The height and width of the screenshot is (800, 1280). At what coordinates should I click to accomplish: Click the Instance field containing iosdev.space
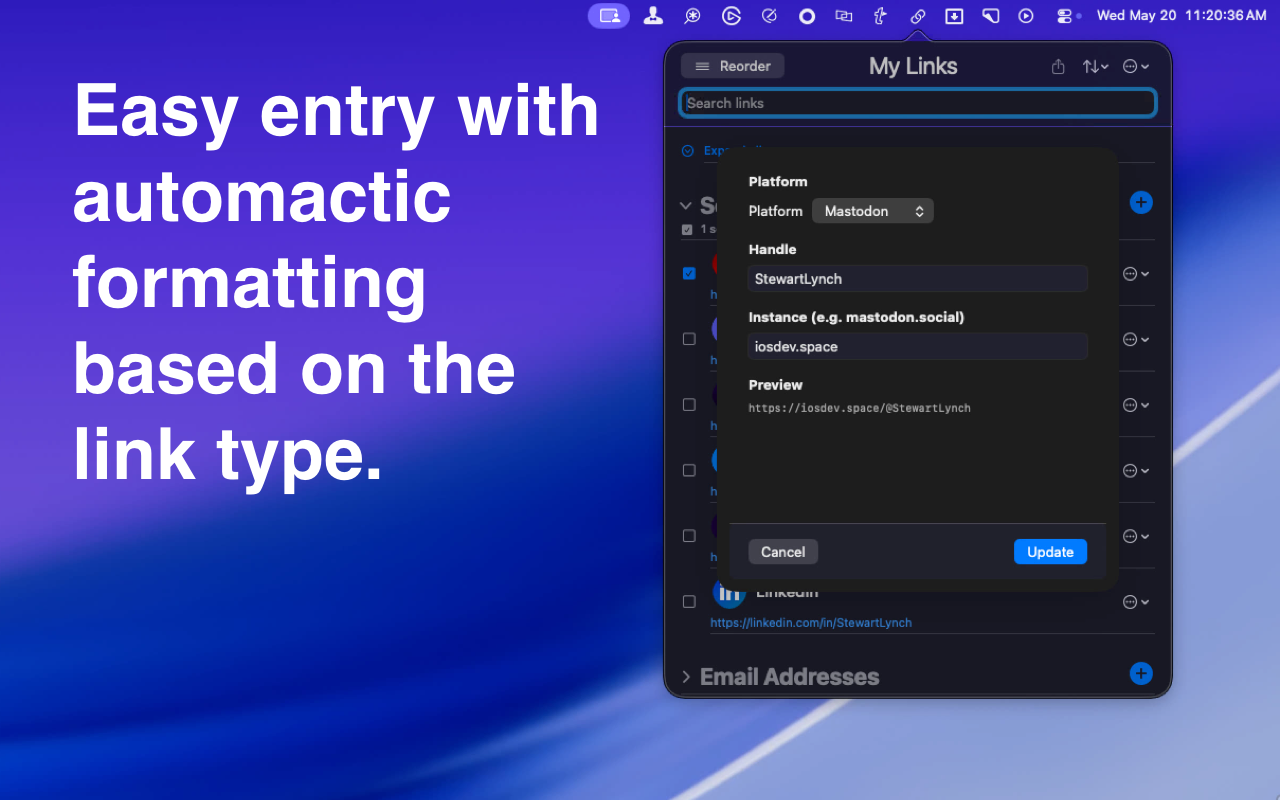click(x=918, y=347)
